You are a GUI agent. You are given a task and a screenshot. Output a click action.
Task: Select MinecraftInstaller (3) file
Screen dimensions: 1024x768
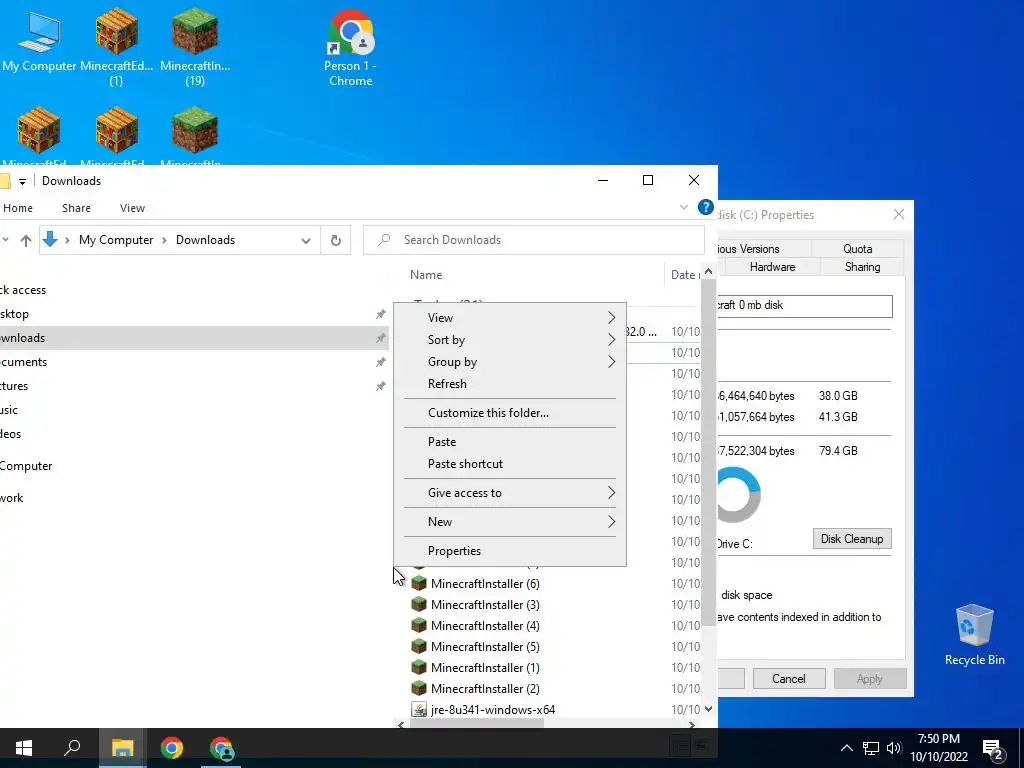pos(485,605)
